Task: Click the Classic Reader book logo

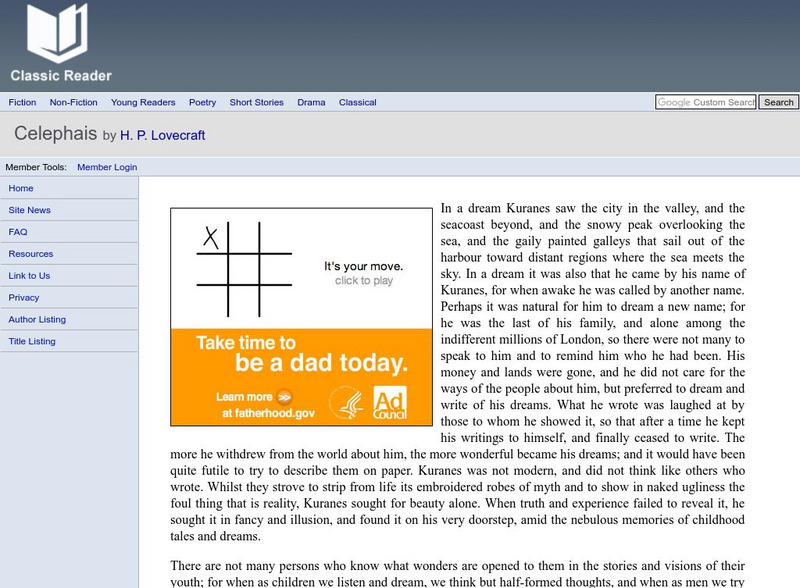Action: pyautogui.click(x=58, y=35)
